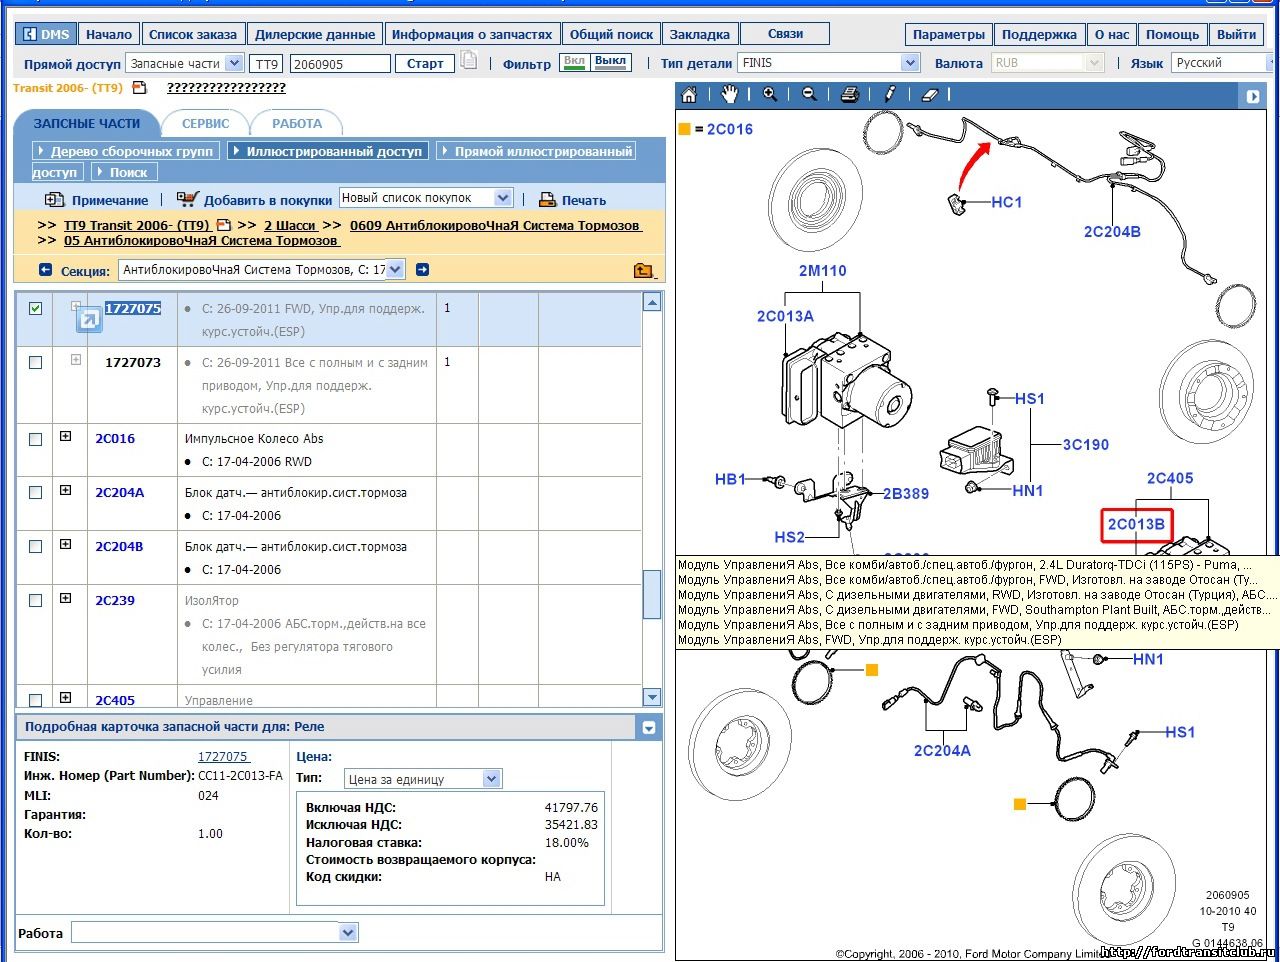Screen dimensions: 1280x962
Task: Zoom in on the parts diagram
Action: 769,95
